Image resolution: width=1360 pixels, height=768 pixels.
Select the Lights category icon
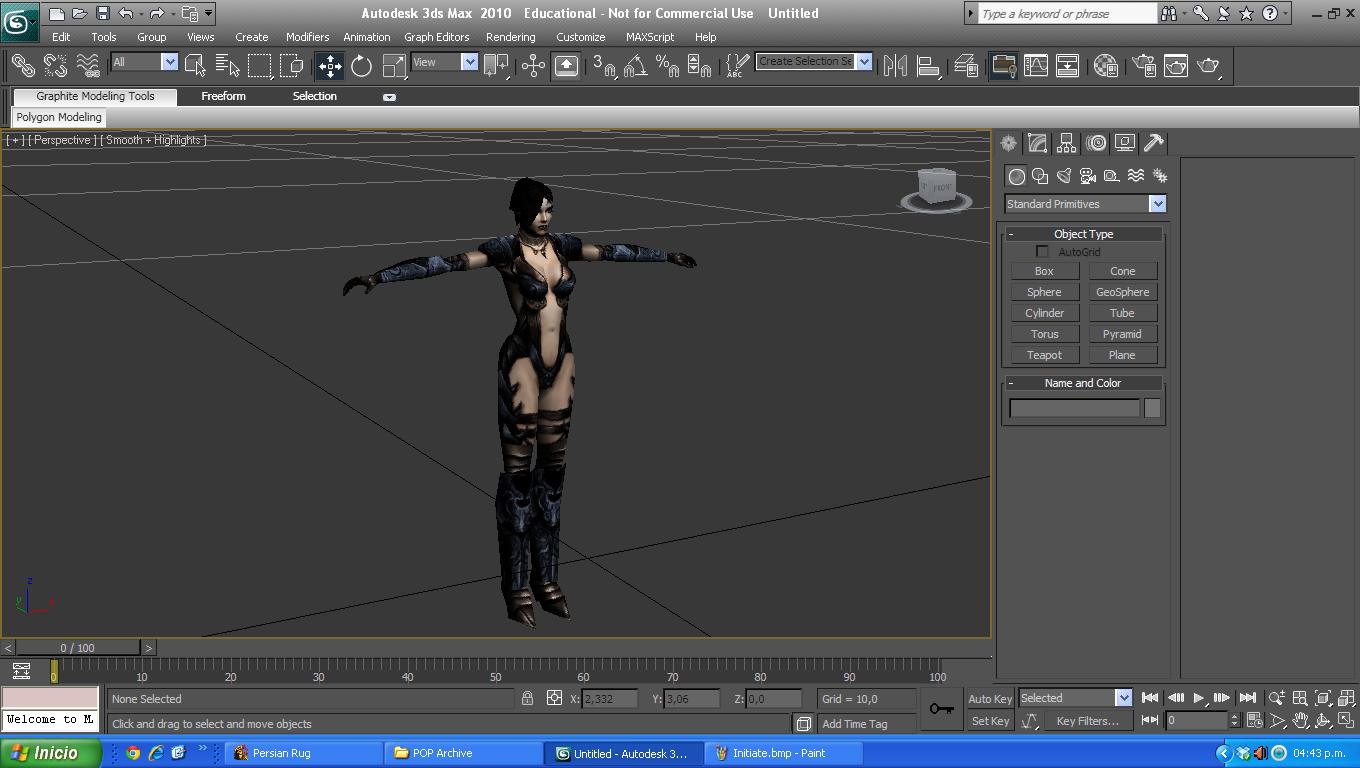tap(1064, 176)
